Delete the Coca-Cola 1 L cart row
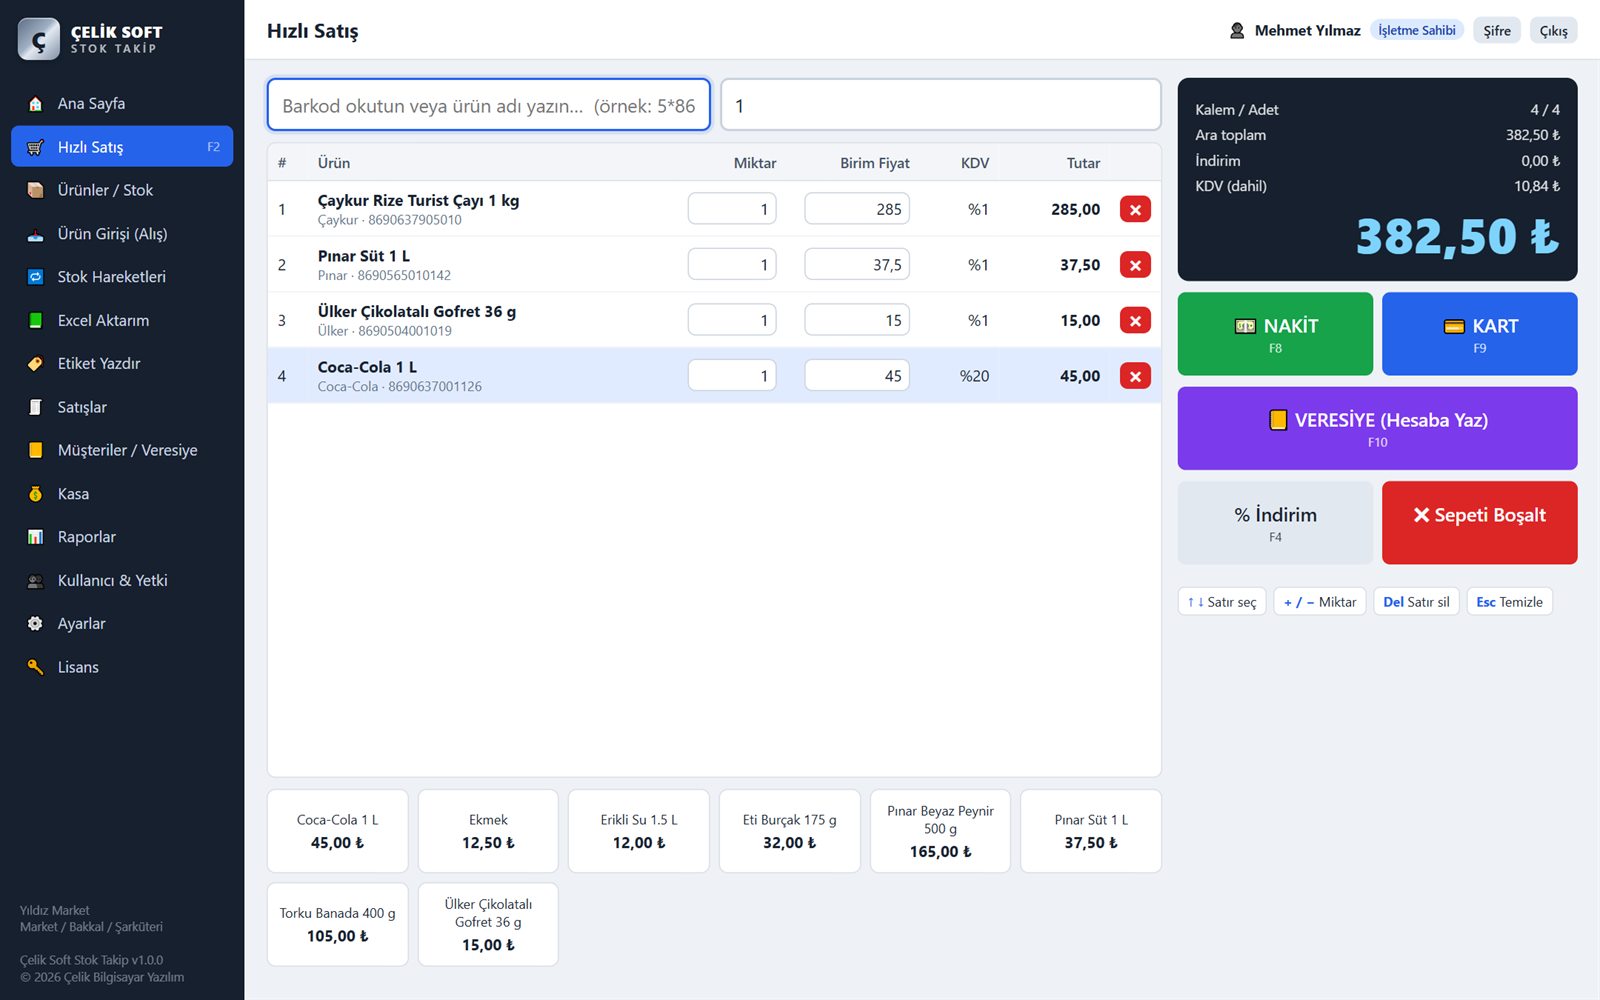The width and height of the screenshot is (1600, 1000). point(1135,376)
